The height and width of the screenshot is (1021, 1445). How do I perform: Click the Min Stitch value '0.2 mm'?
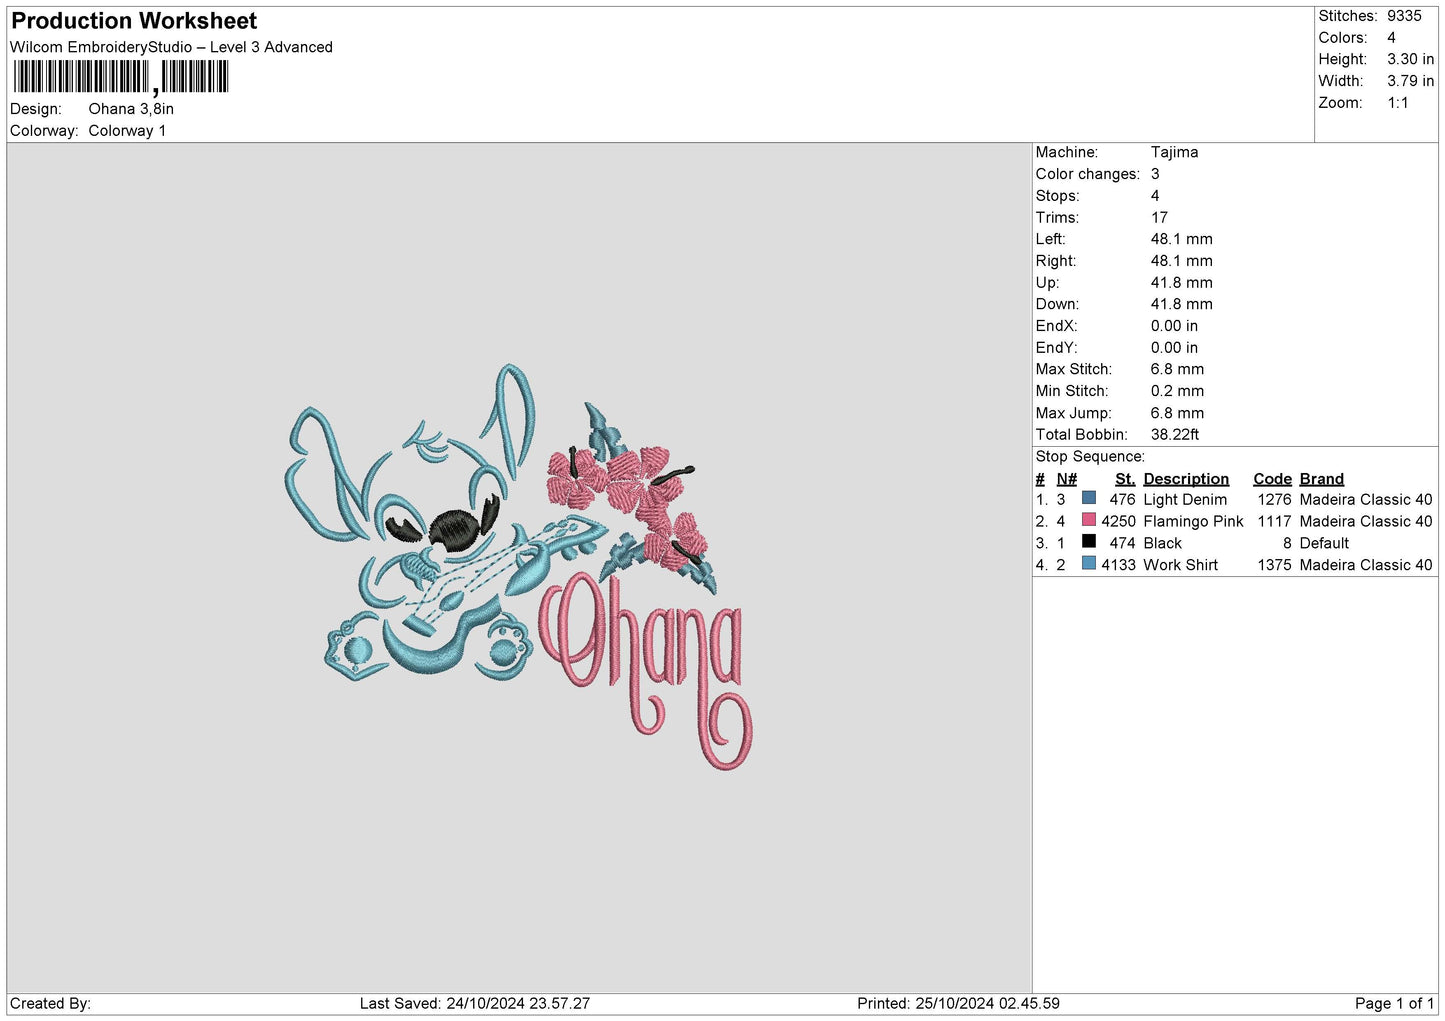pos(1177,391)
